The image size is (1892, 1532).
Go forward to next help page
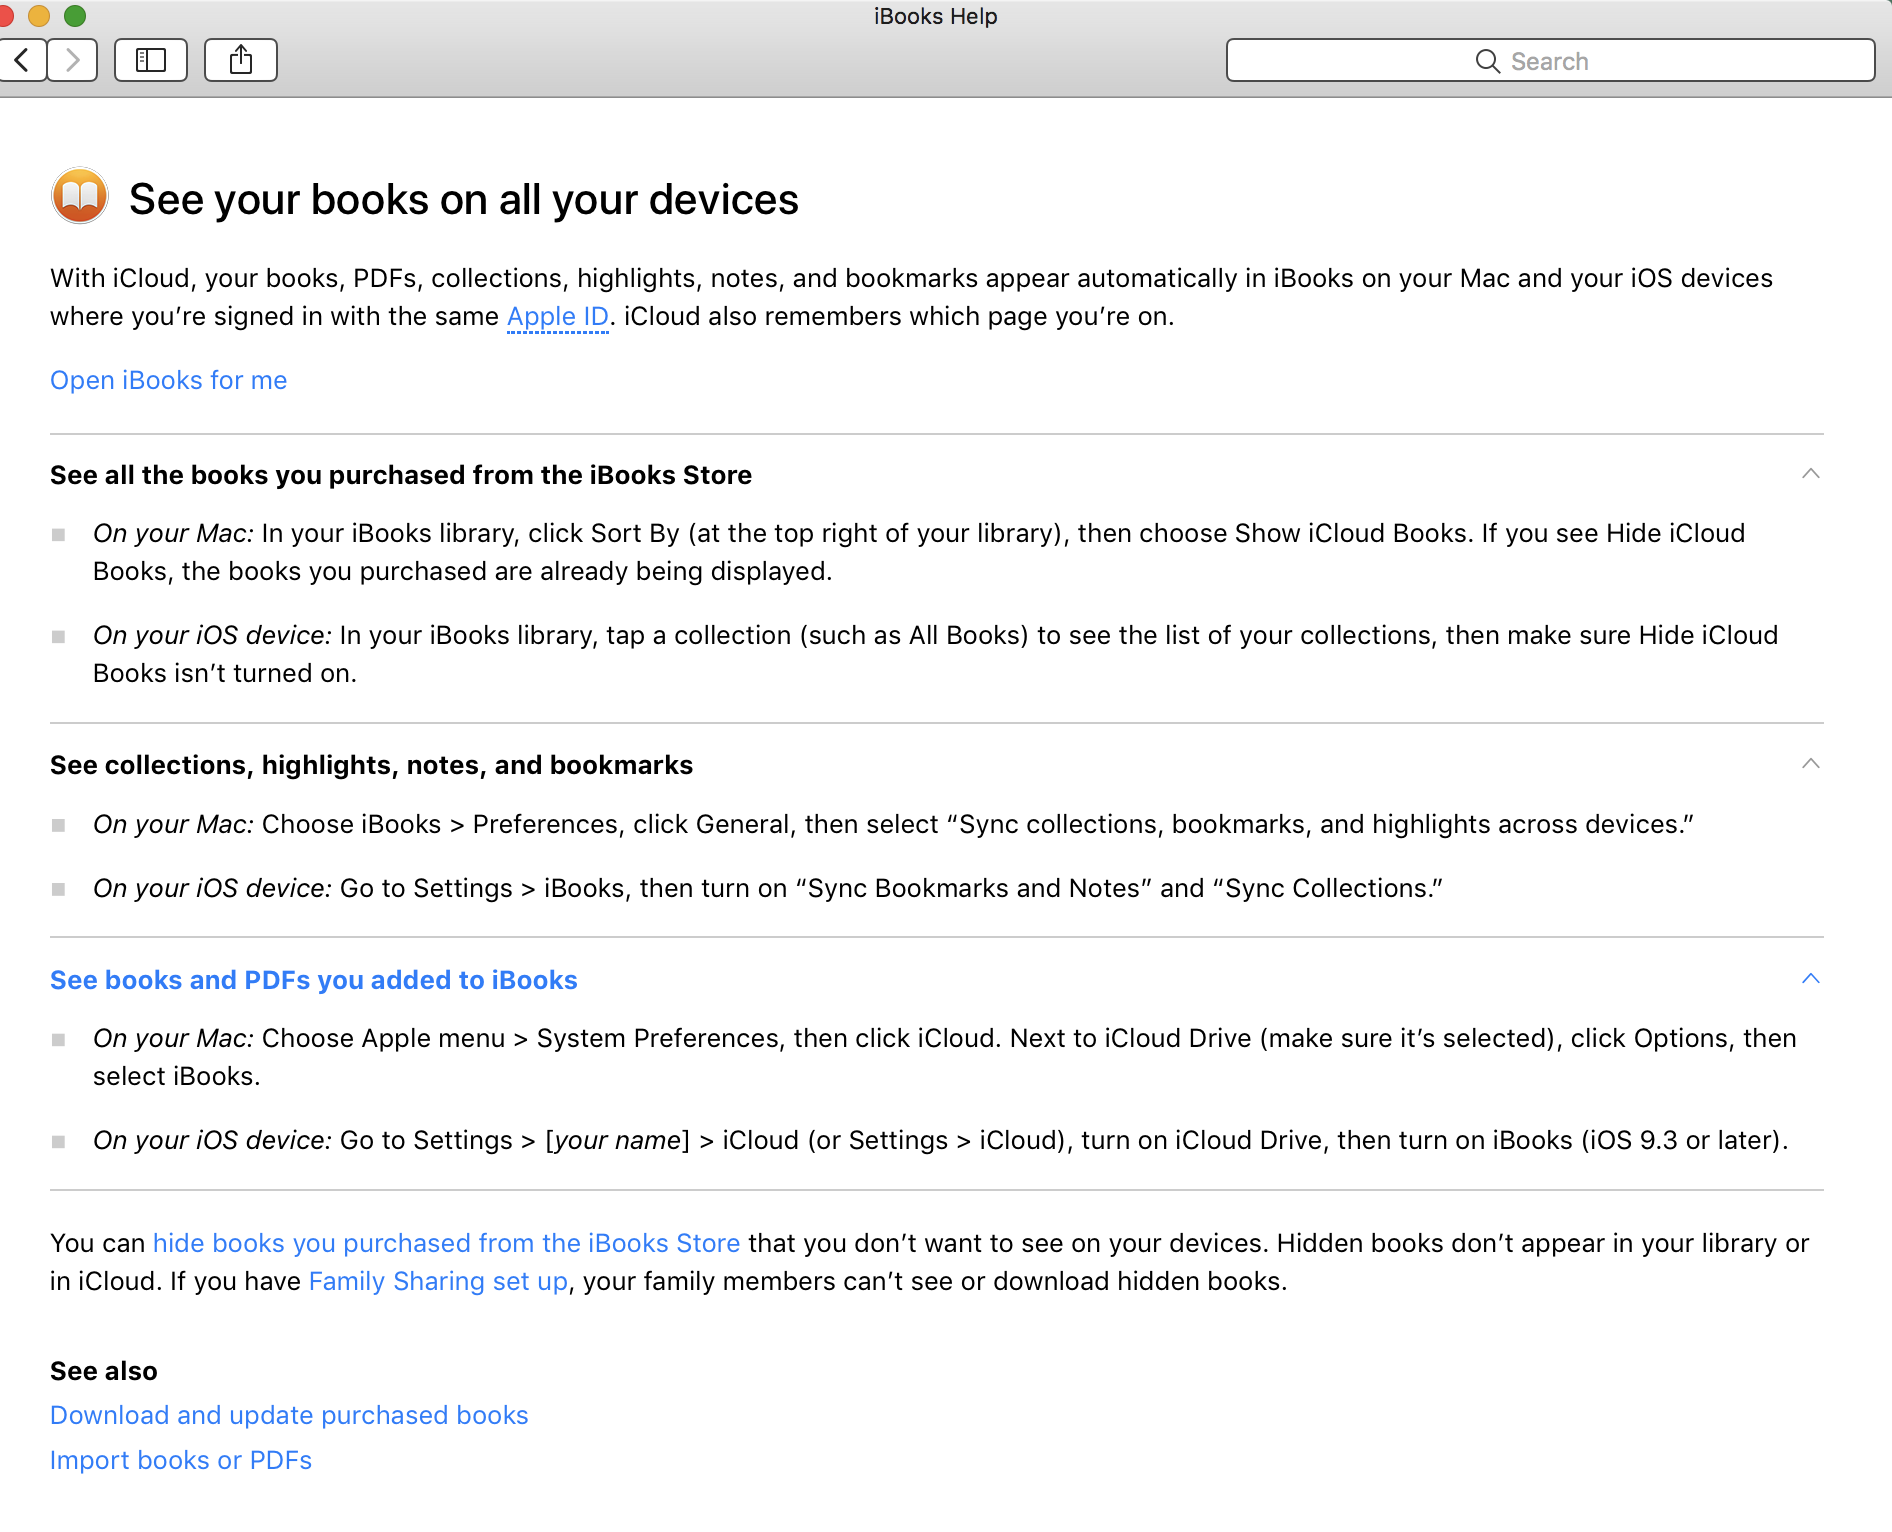72,60
